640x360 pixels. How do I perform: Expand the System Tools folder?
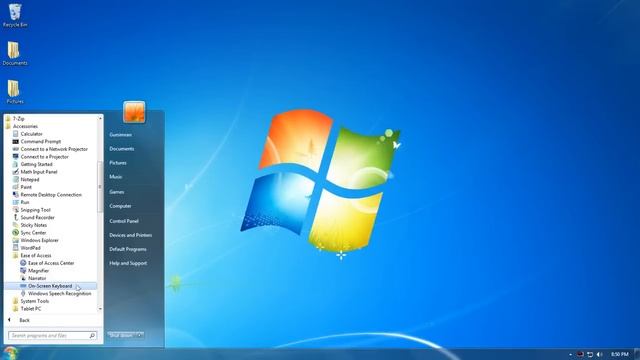pos(31,301)
